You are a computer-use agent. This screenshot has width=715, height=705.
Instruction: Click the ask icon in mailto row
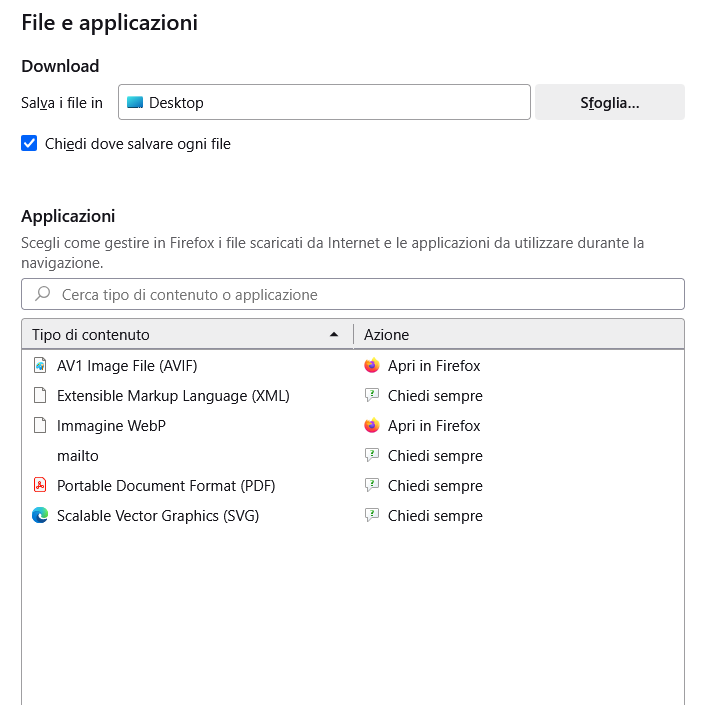(372, 456)
